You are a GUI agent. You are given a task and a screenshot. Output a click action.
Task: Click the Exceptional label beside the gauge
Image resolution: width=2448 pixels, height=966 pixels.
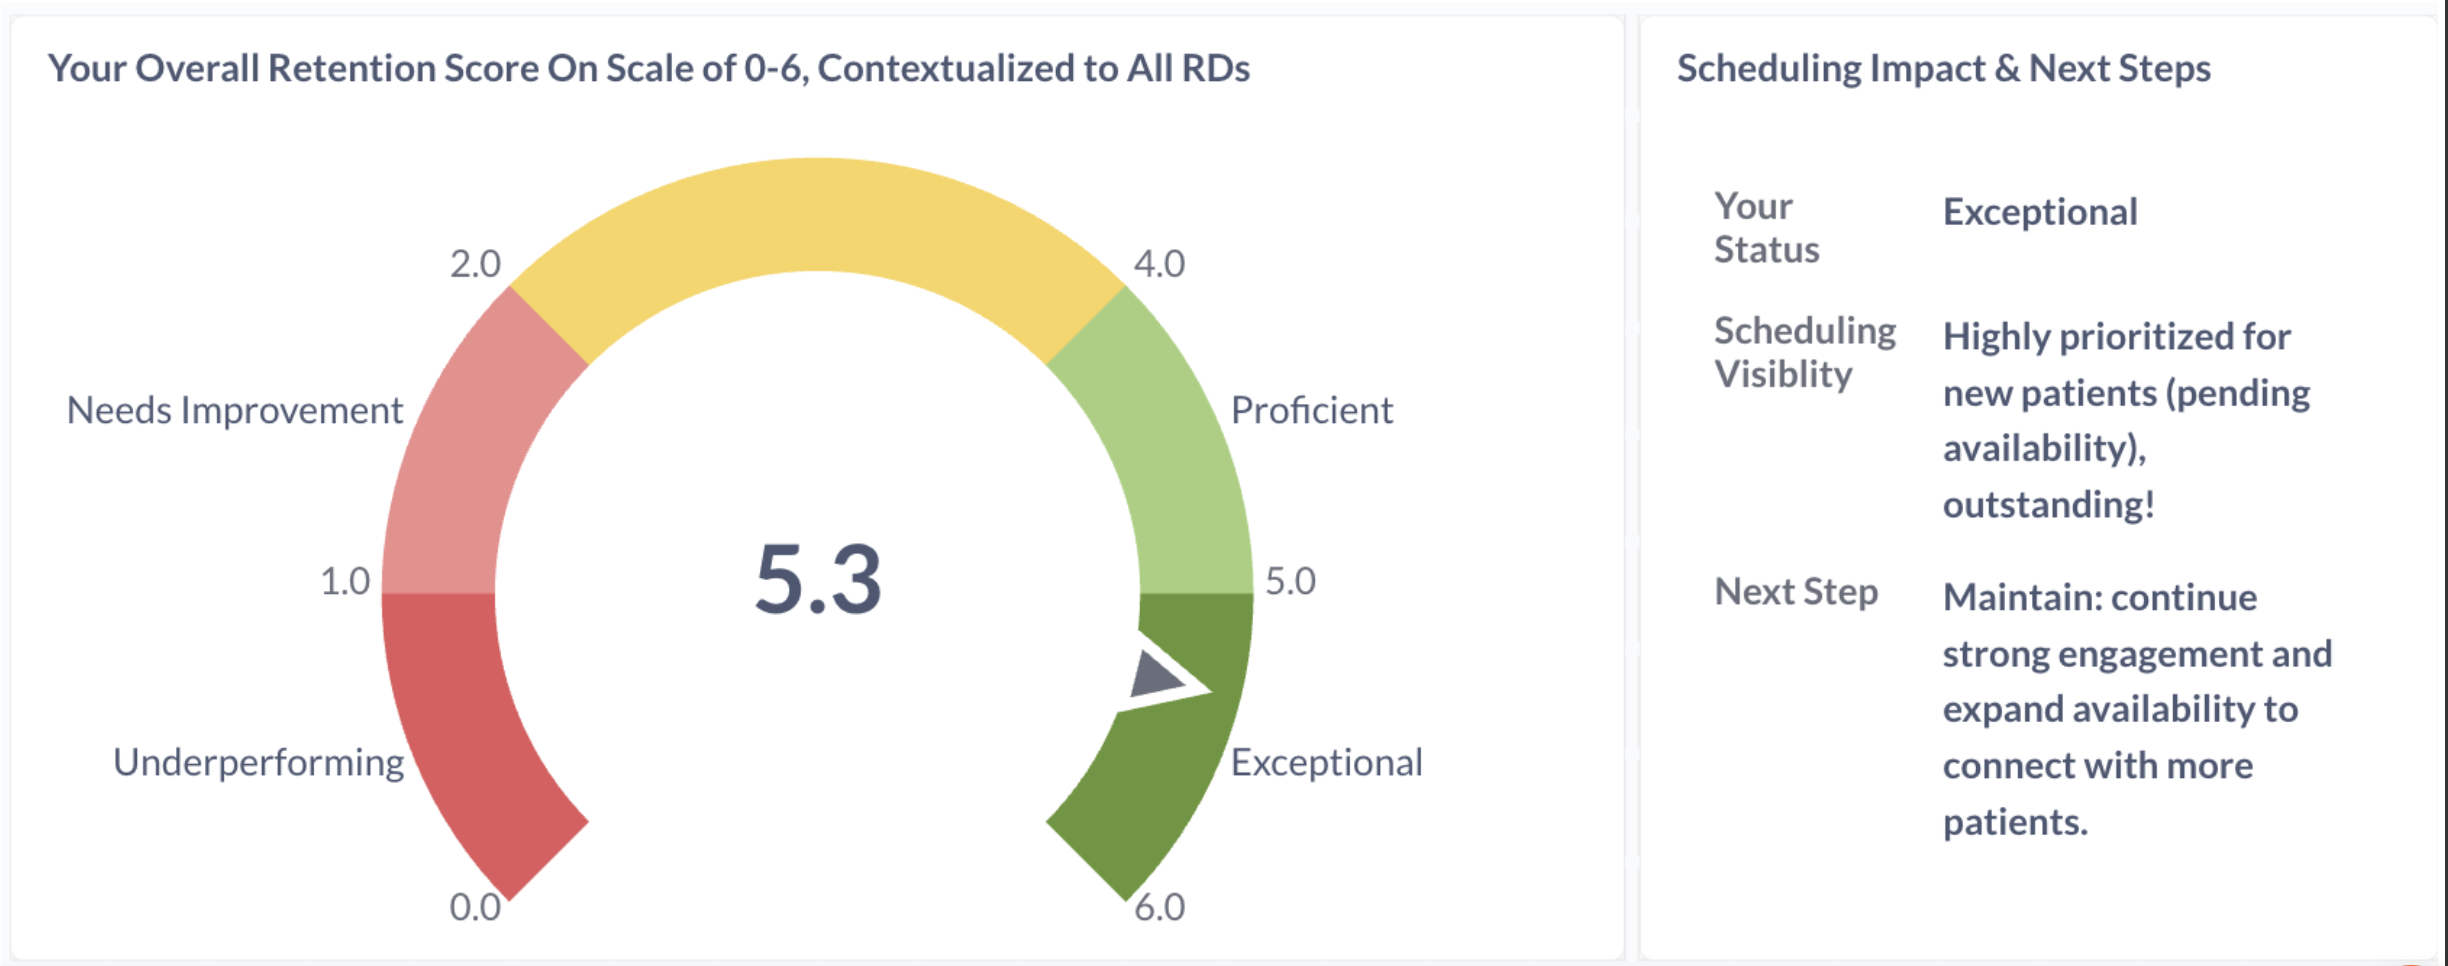click(1326, 763)
